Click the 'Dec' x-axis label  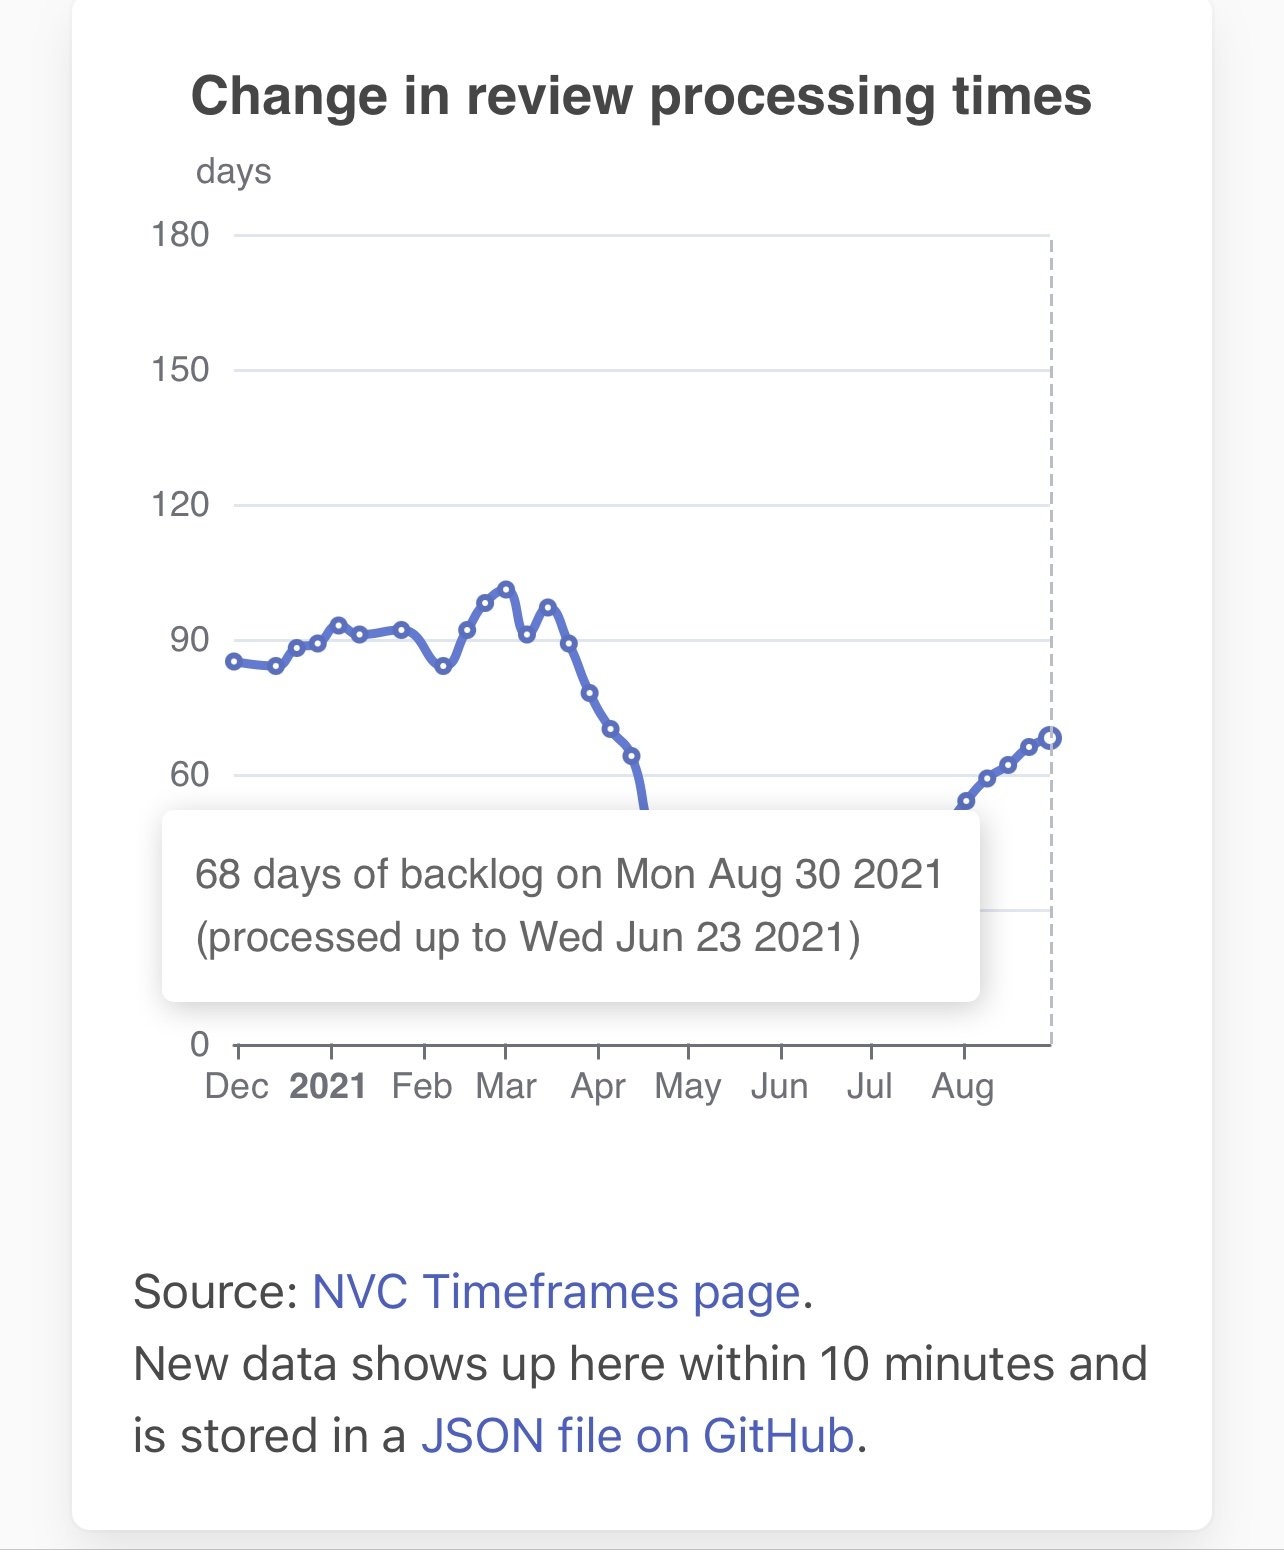[x=237, y=1086]
